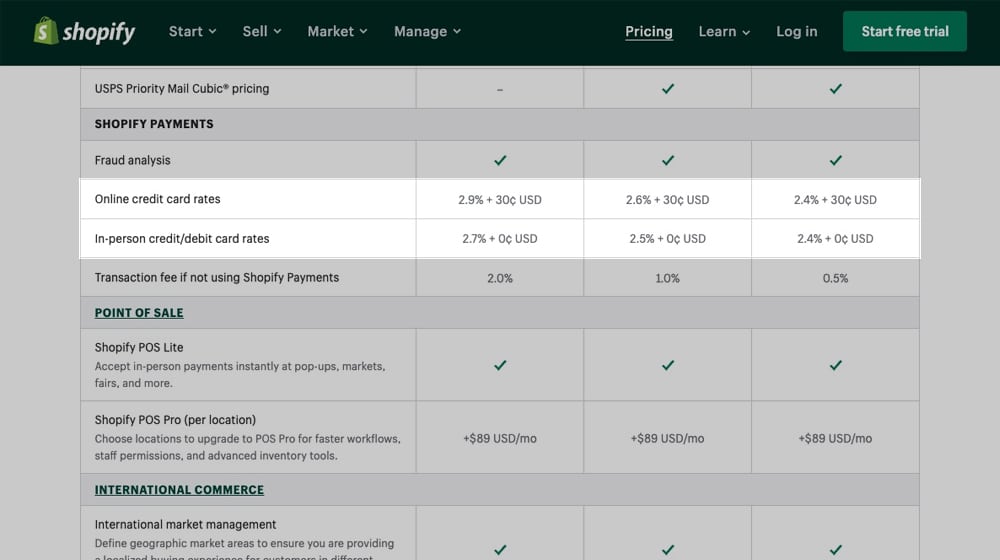Click 'Accept in-person payments instantly' description

coord(240,374)
